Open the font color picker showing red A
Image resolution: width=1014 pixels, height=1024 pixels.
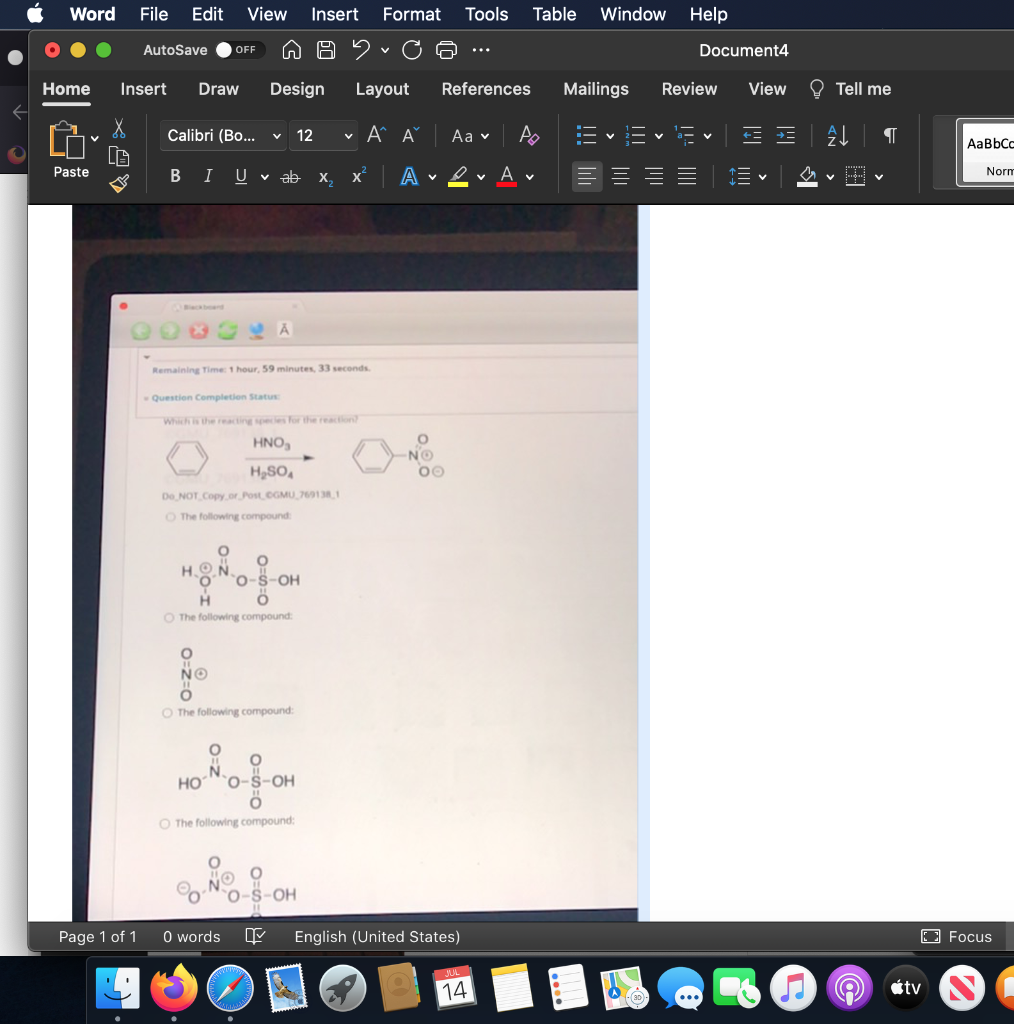pos(507,176)
